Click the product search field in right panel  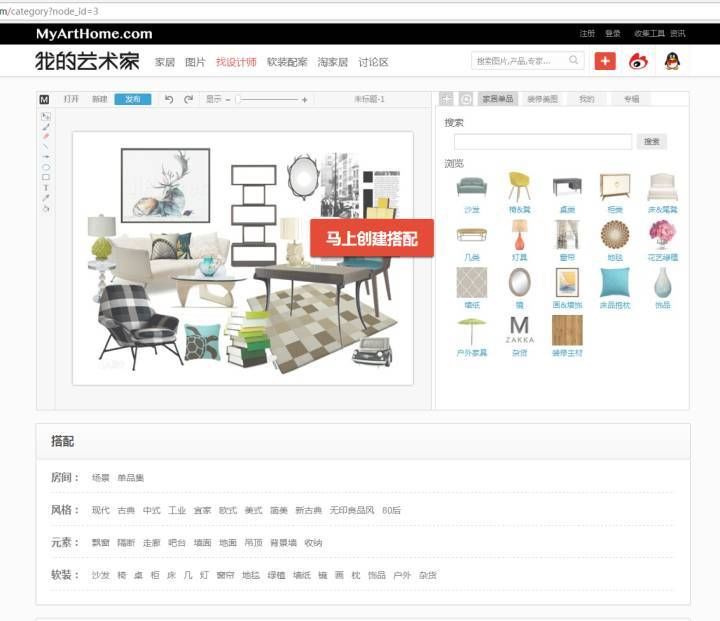(x=543, y=141)
